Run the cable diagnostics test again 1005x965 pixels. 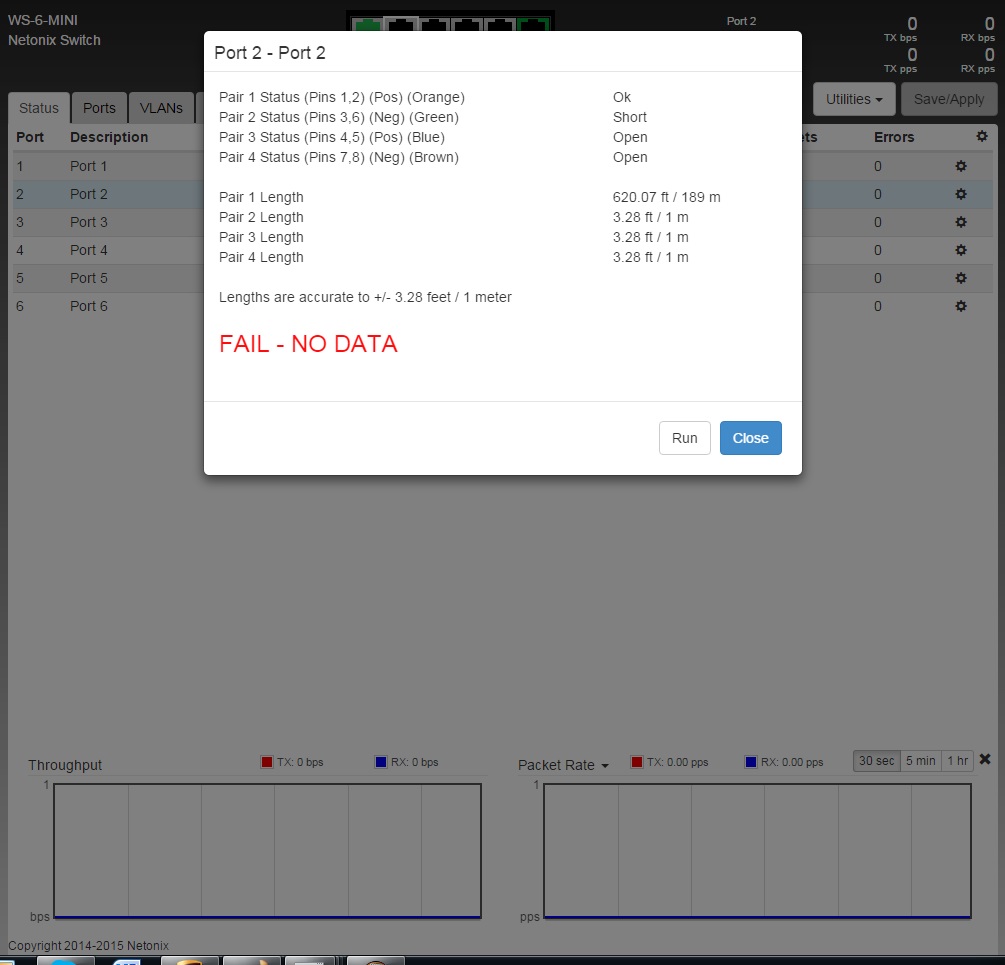(684, 438)
